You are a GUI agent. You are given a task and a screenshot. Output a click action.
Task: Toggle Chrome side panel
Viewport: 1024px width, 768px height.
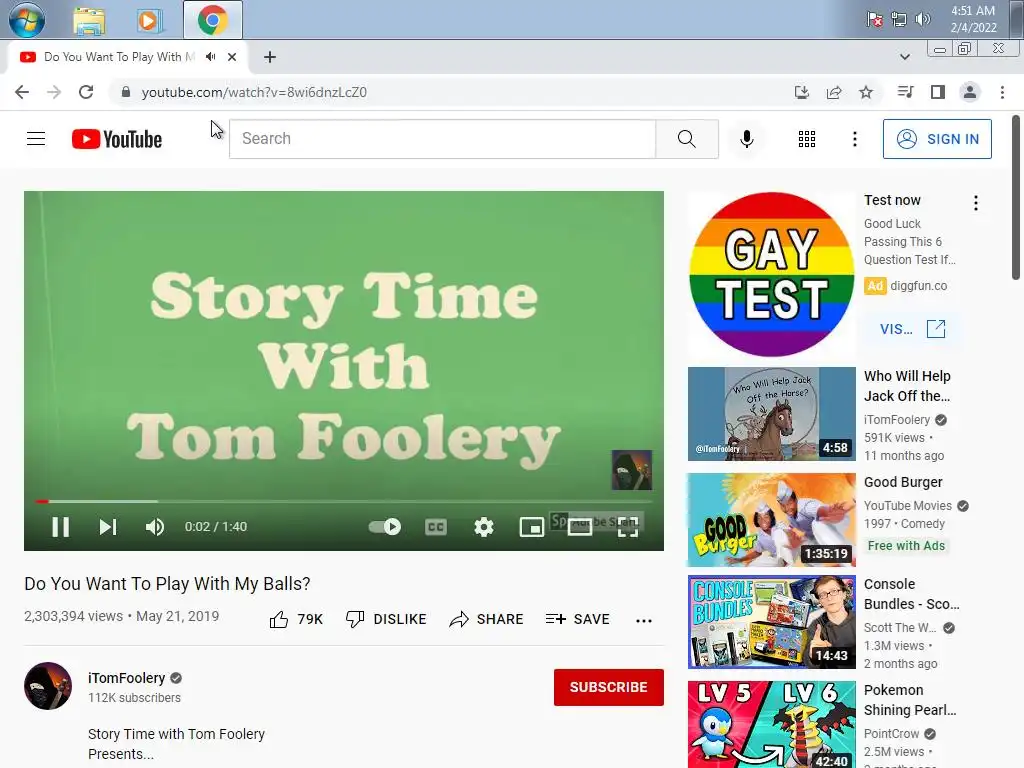[938, 92]
